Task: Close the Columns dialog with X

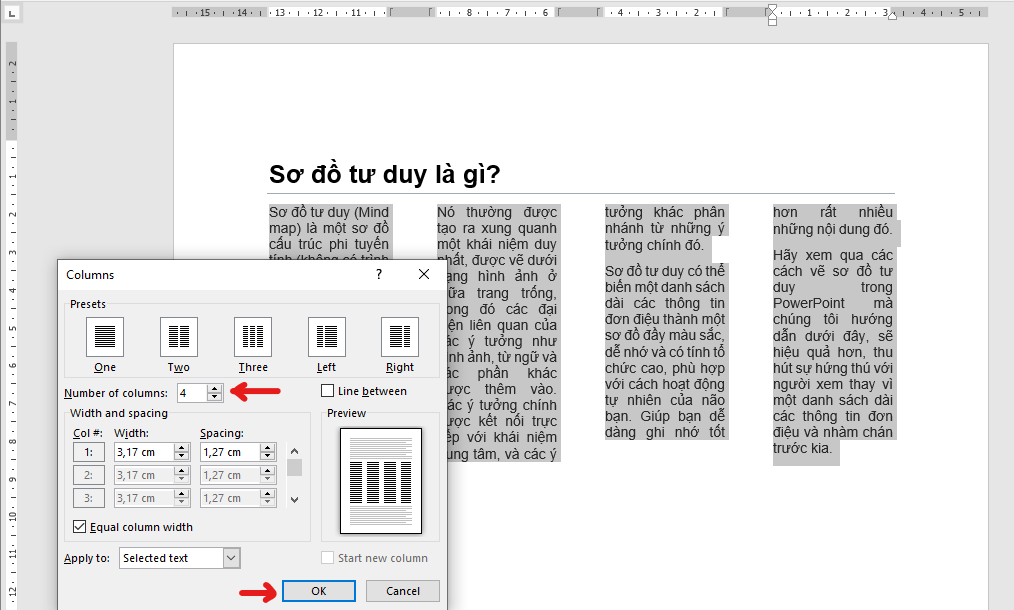Action: (x=424, y=274)
